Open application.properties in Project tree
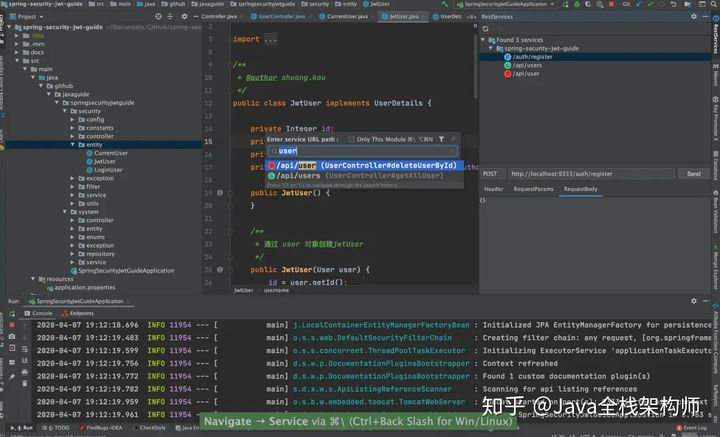The image size is (720, 437). (x=81, y=287)
